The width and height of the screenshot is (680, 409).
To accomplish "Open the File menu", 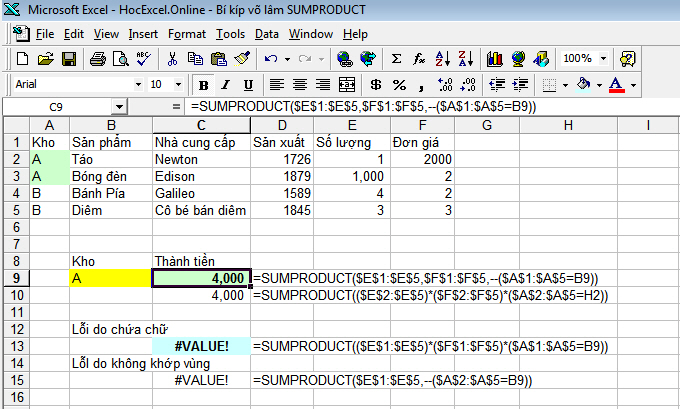I will point(45,34).
